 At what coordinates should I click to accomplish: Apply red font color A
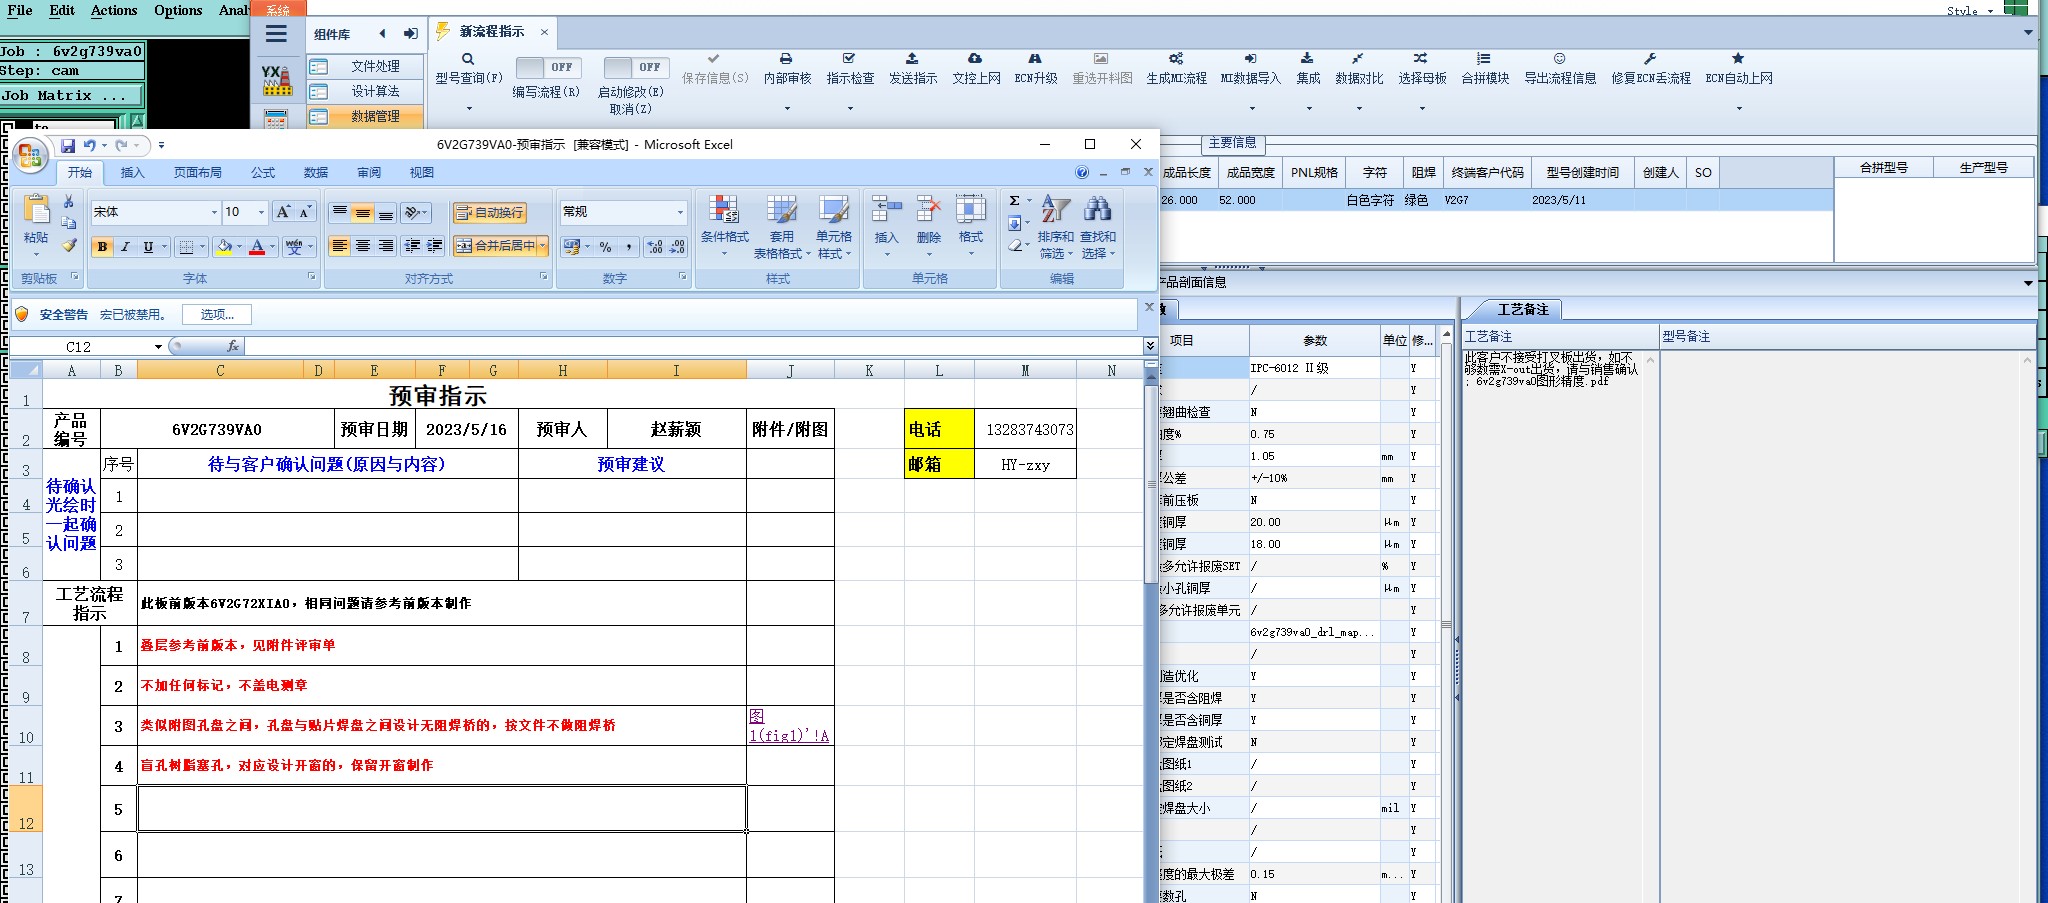click(257, 247)
